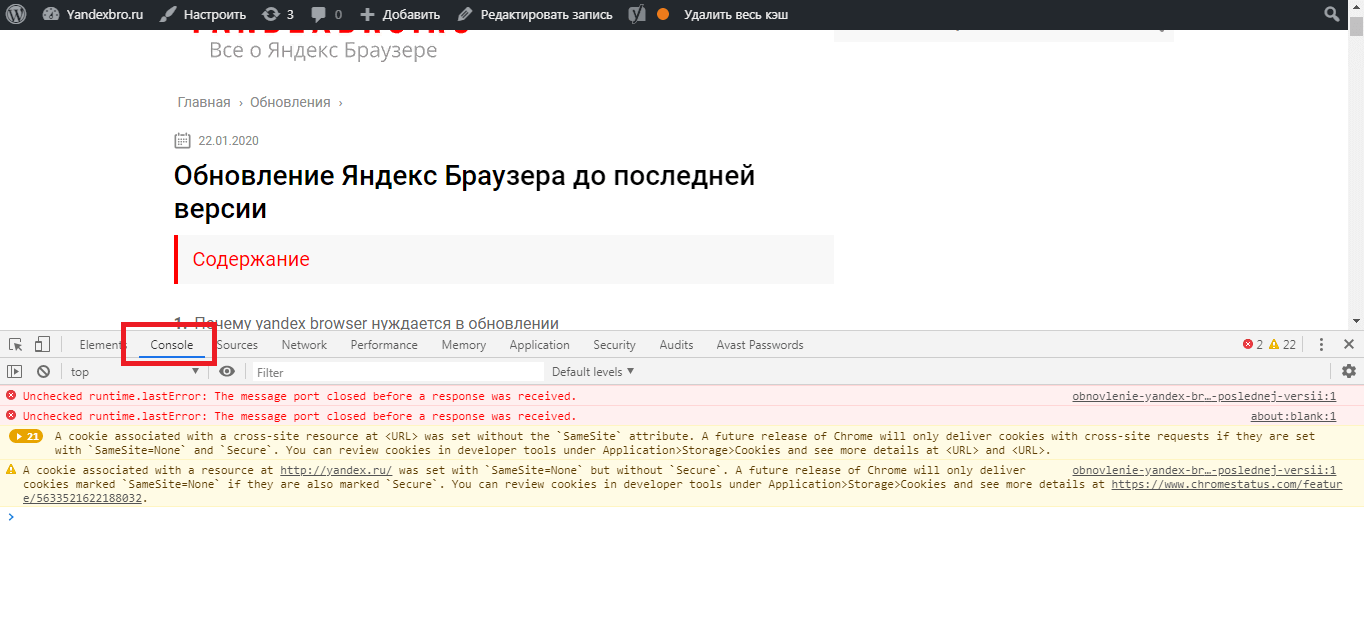Expand the grouped 21 cookie warnings
Screen dimensions: 1364x628
25,436
